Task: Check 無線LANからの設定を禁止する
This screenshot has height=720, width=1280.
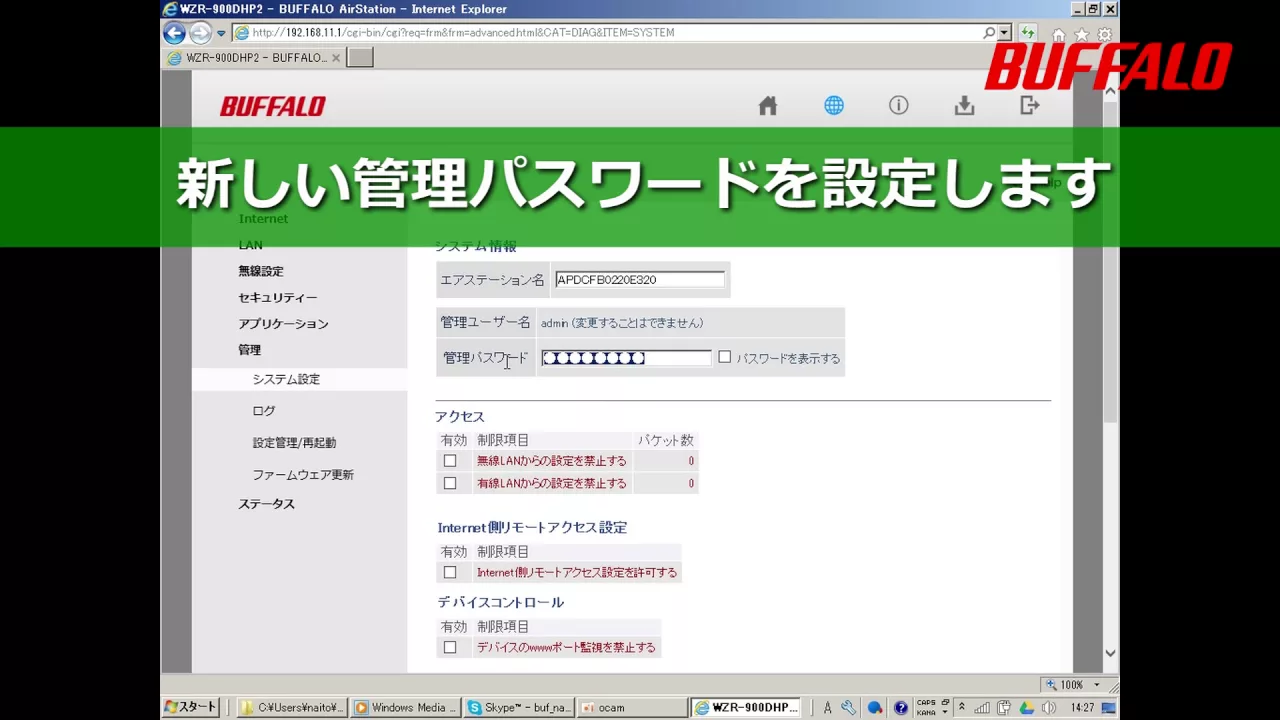Action: 450,461
